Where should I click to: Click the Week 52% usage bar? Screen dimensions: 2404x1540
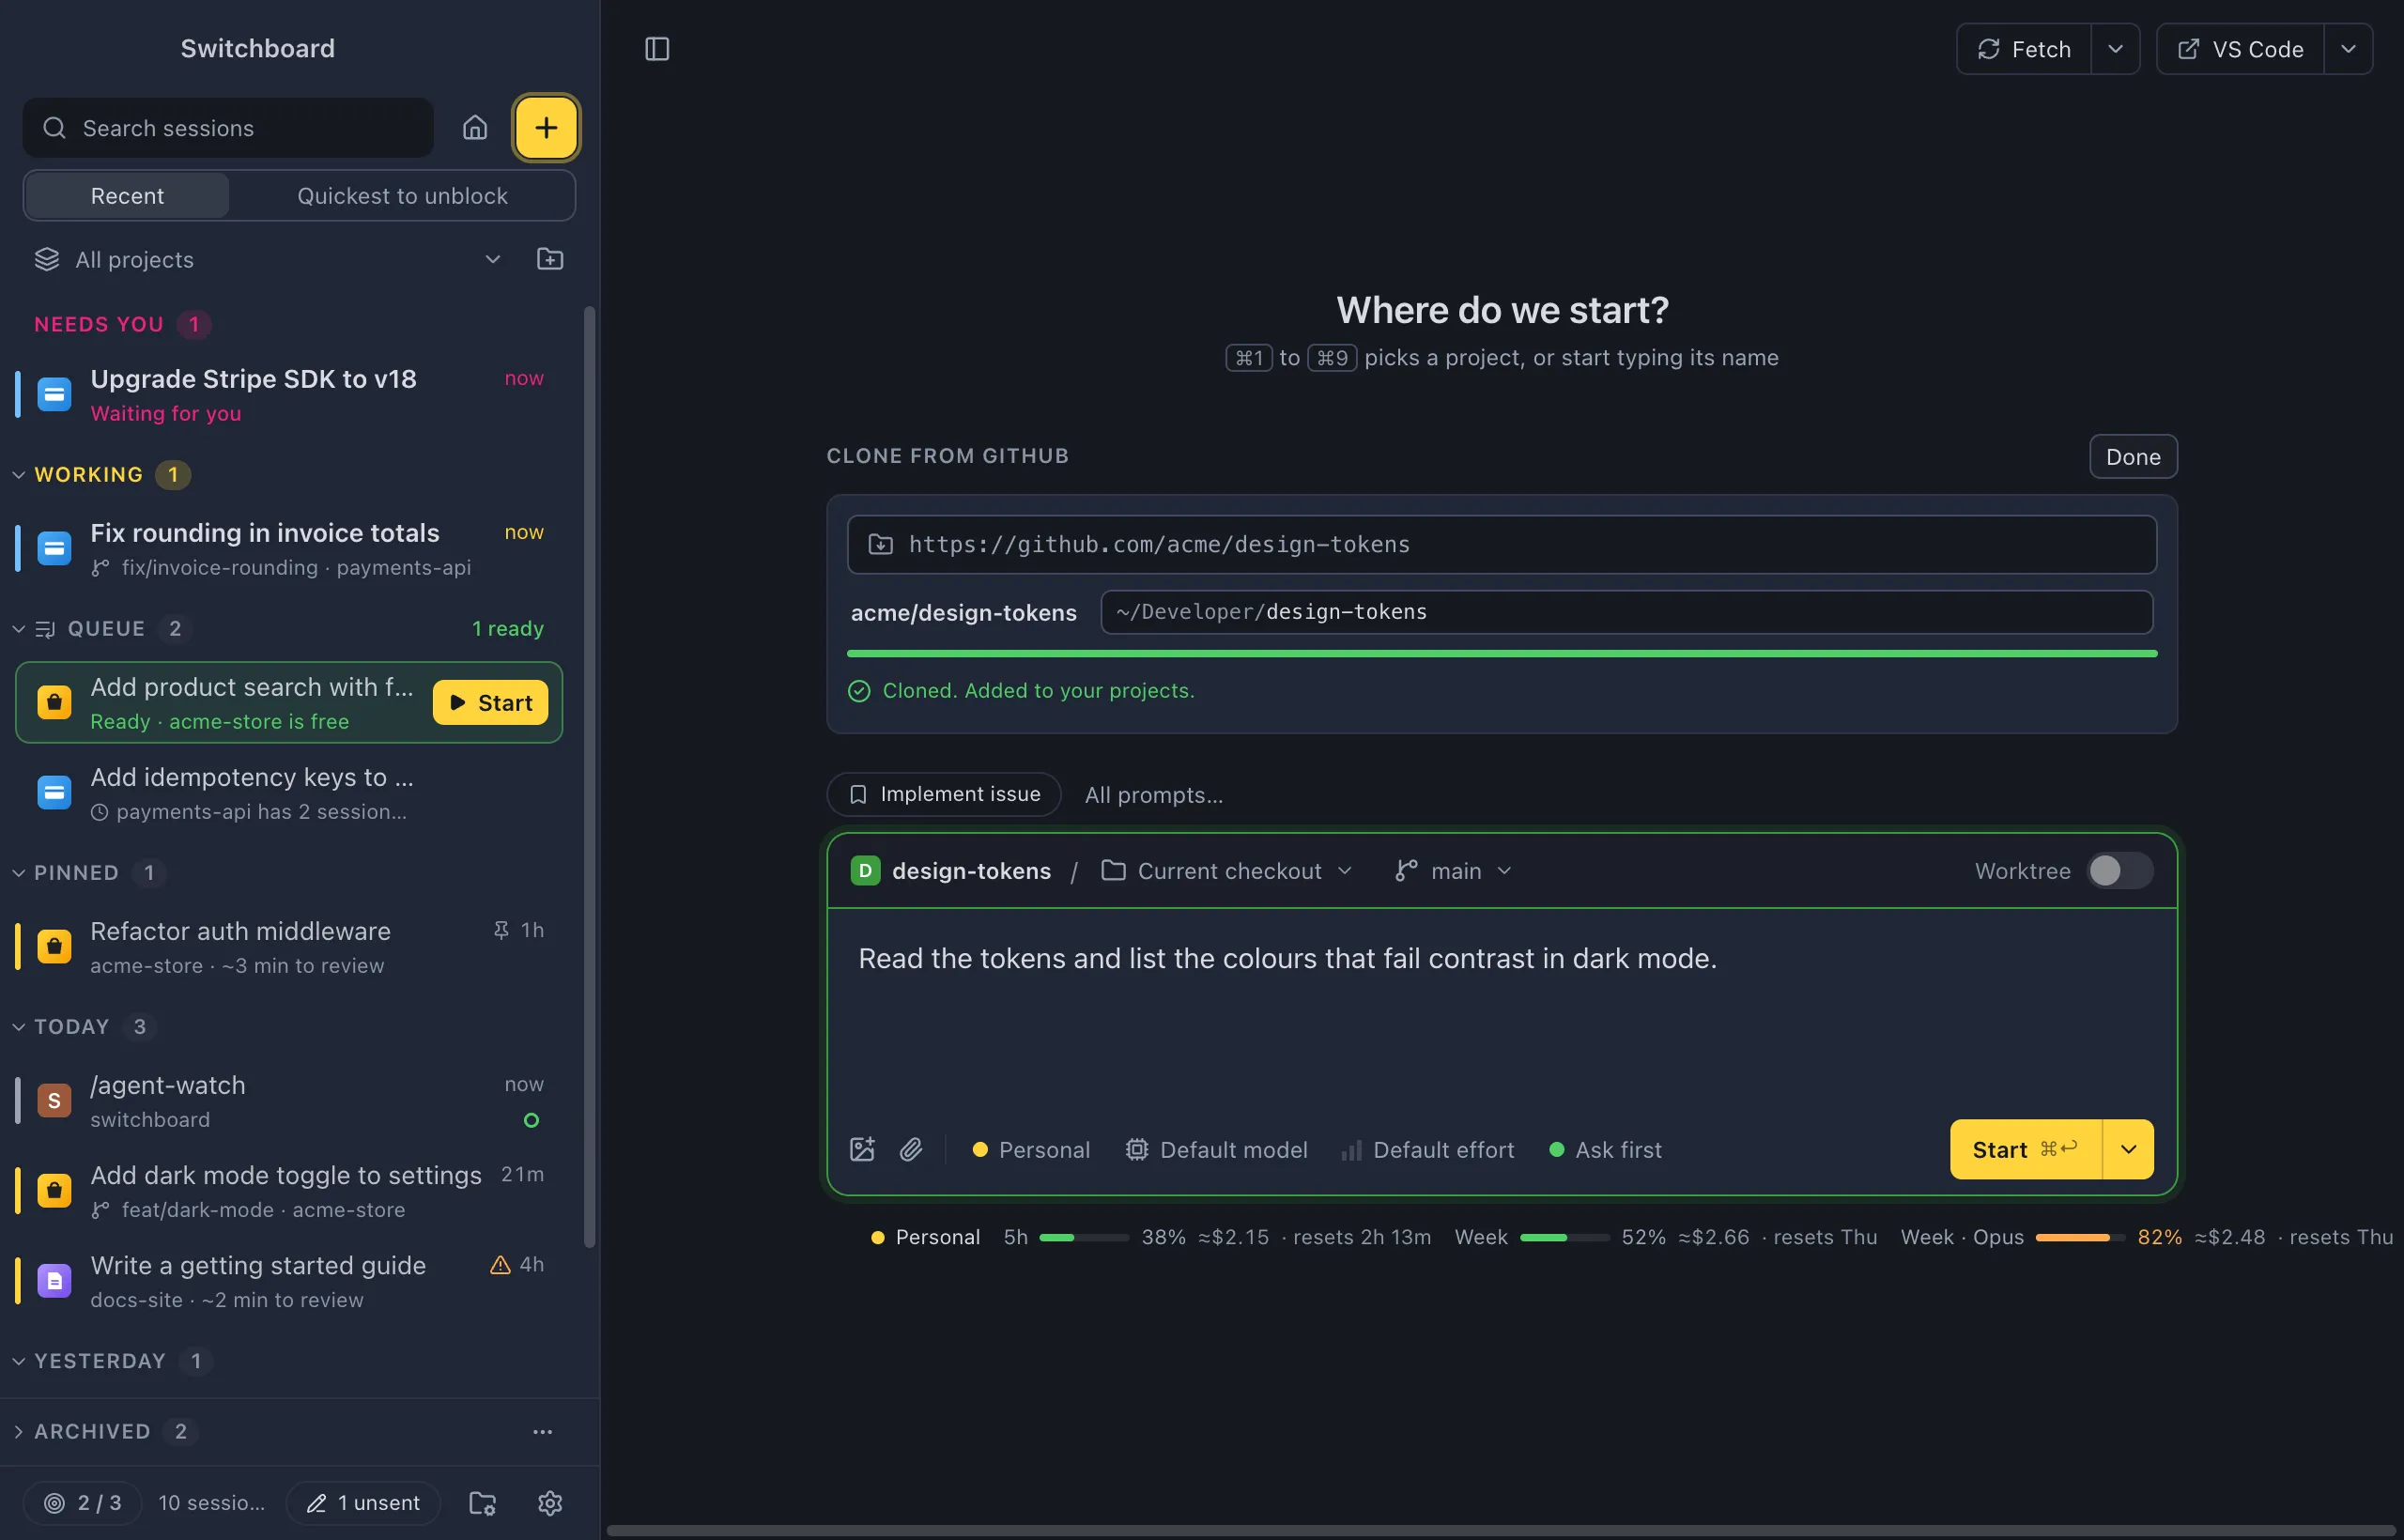pos(1564,1237)
